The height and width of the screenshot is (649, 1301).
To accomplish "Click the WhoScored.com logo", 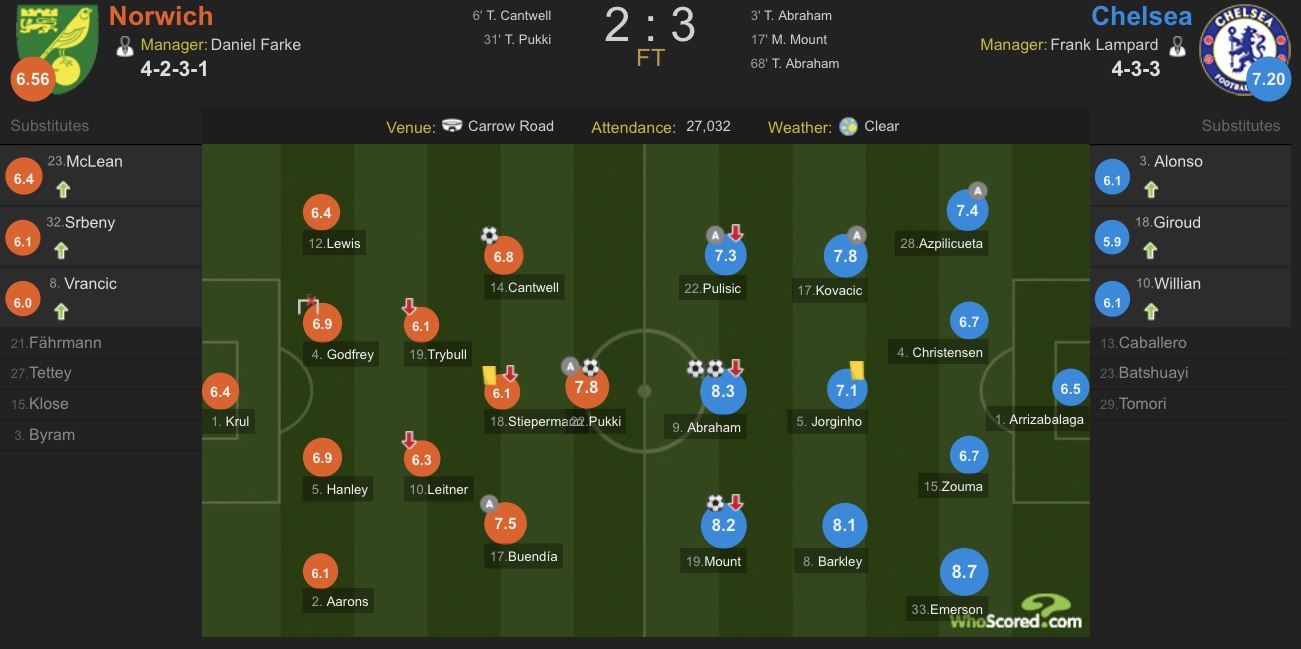I will point(1016,612).
